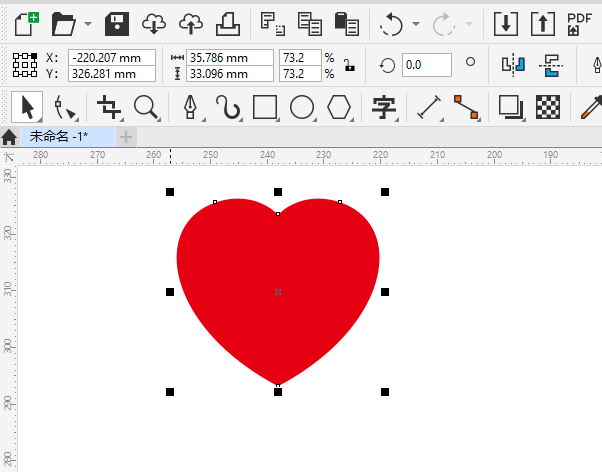Open the Welcome home tab
602x472 pixels.
[10, 137]
